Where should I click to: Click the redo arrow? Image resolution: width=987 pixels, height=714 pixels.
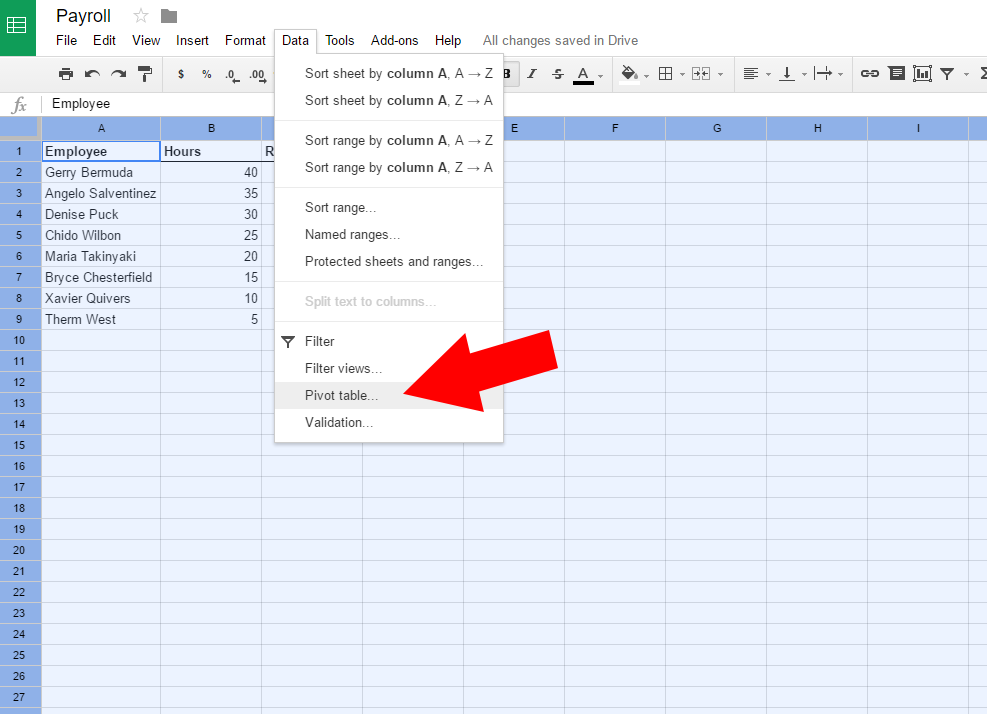(118, 74)
